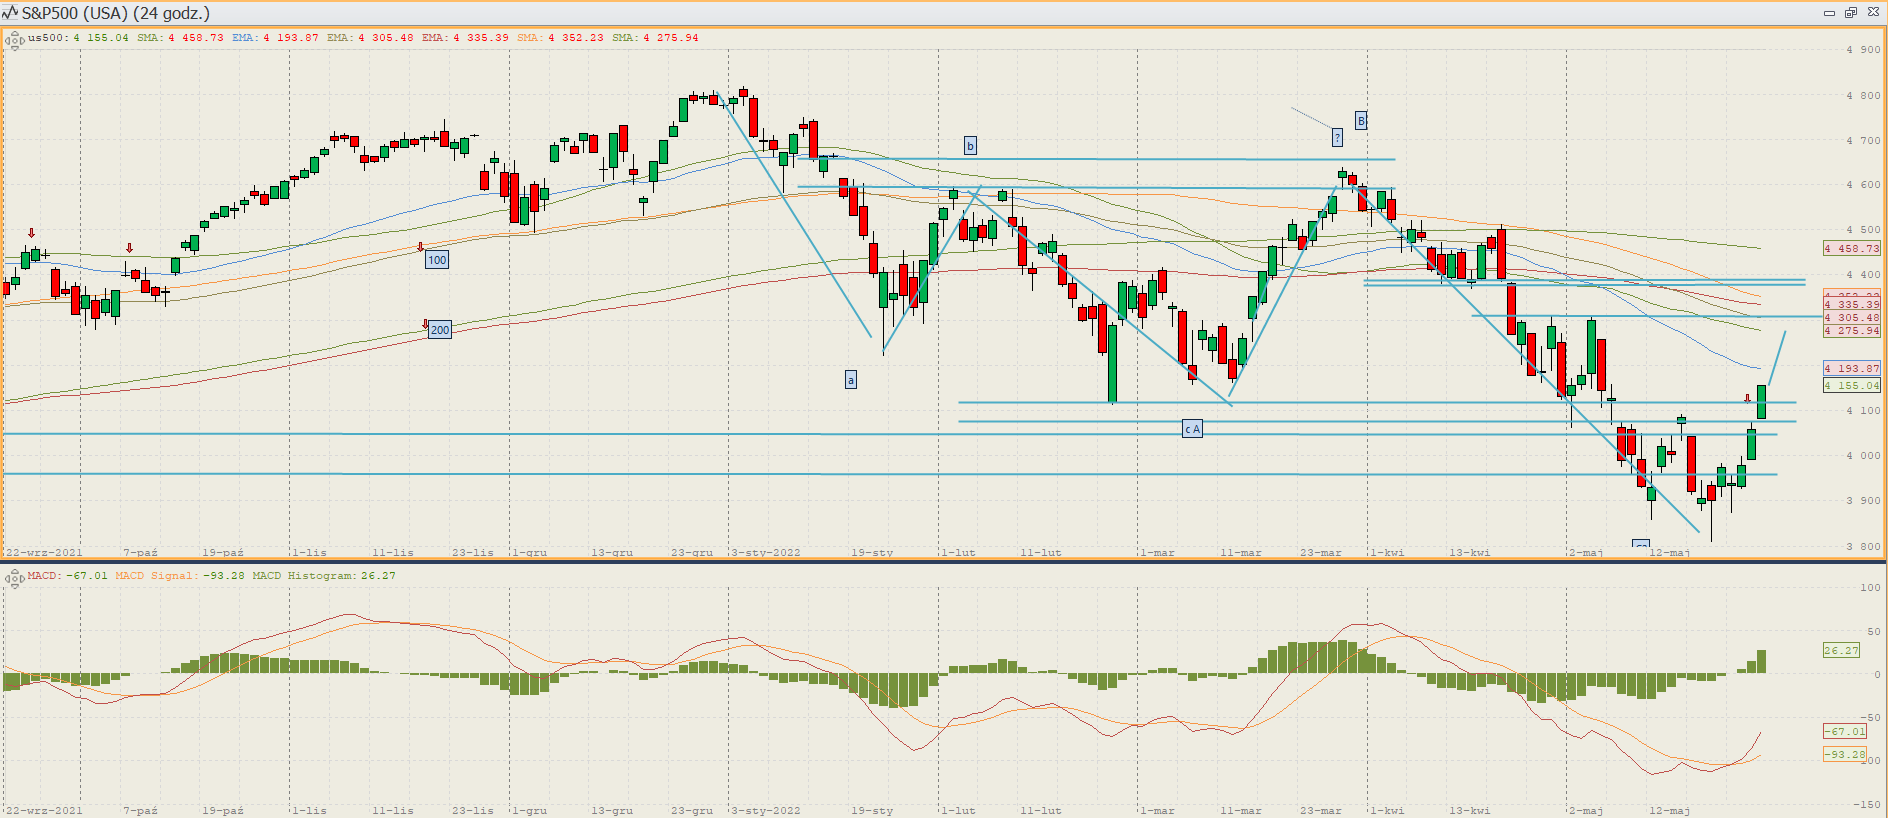
Task: Click the navigation arrows icon in MACD panel
Action: [14, 578]
